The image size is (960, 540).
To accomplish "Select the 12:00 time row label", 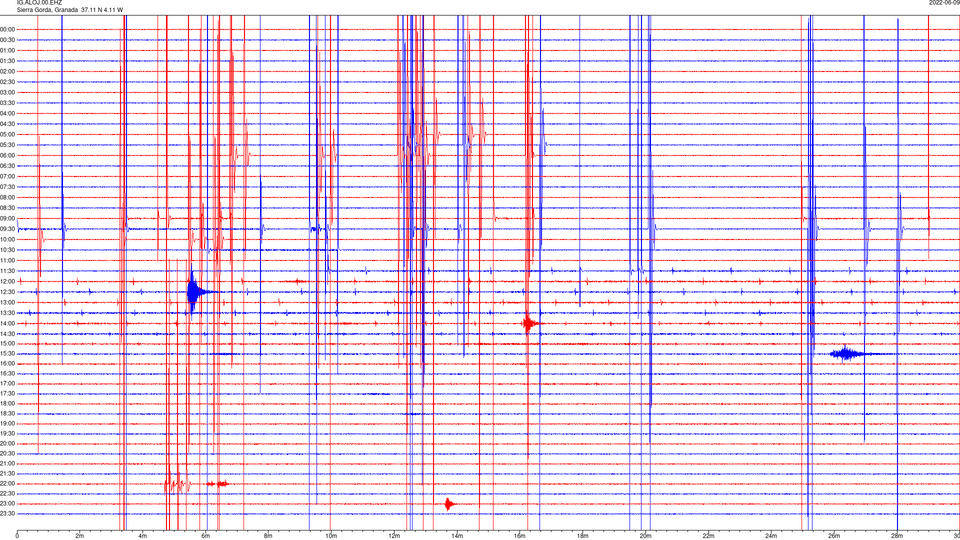I will click(x=8, y=281).
